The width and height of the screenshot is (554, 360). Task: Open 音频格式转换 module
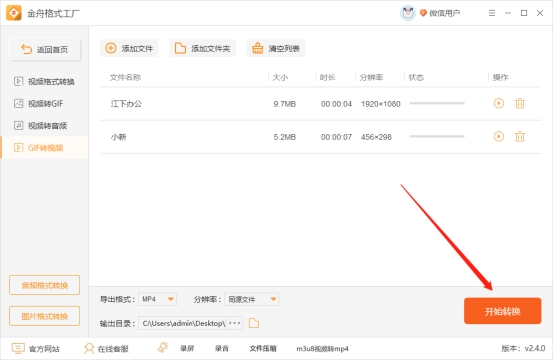[x=45, y=285]
